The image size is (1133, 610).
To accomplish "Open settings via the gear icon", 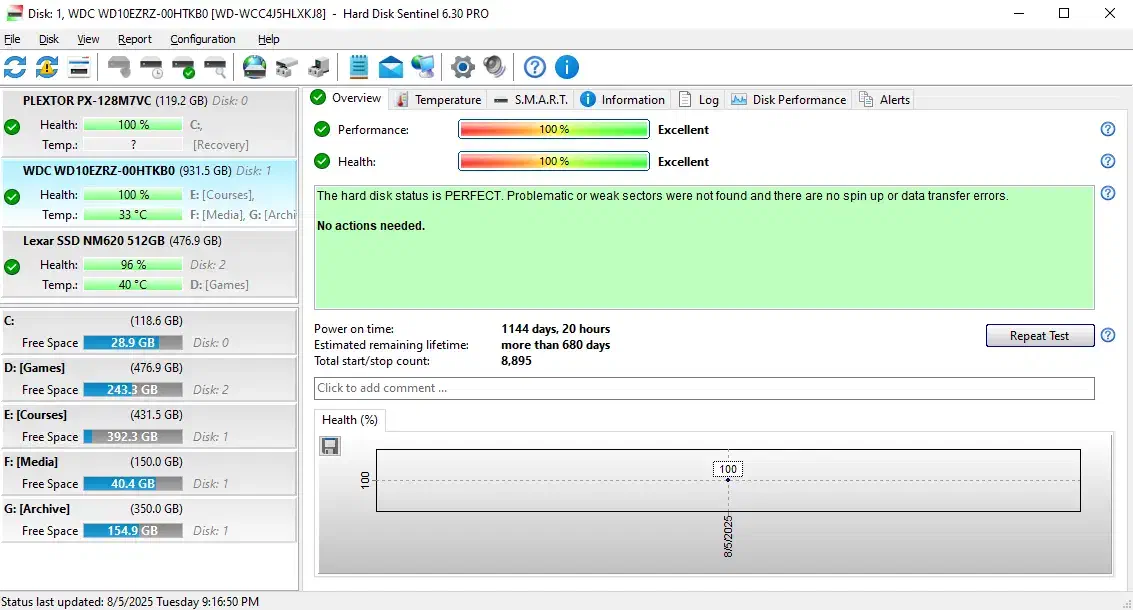I will click(x=462, y=67).
